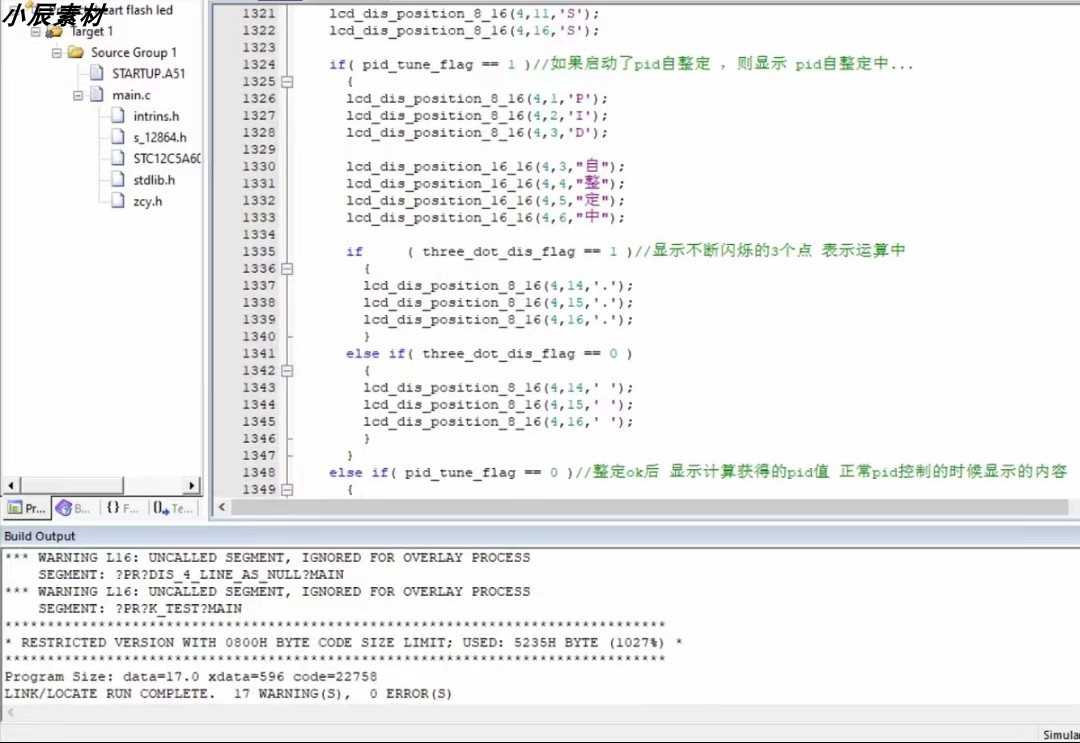Click the Source Group 1 folder icon
This screenshot has width=1080, height=743.
tap(76, 52)
